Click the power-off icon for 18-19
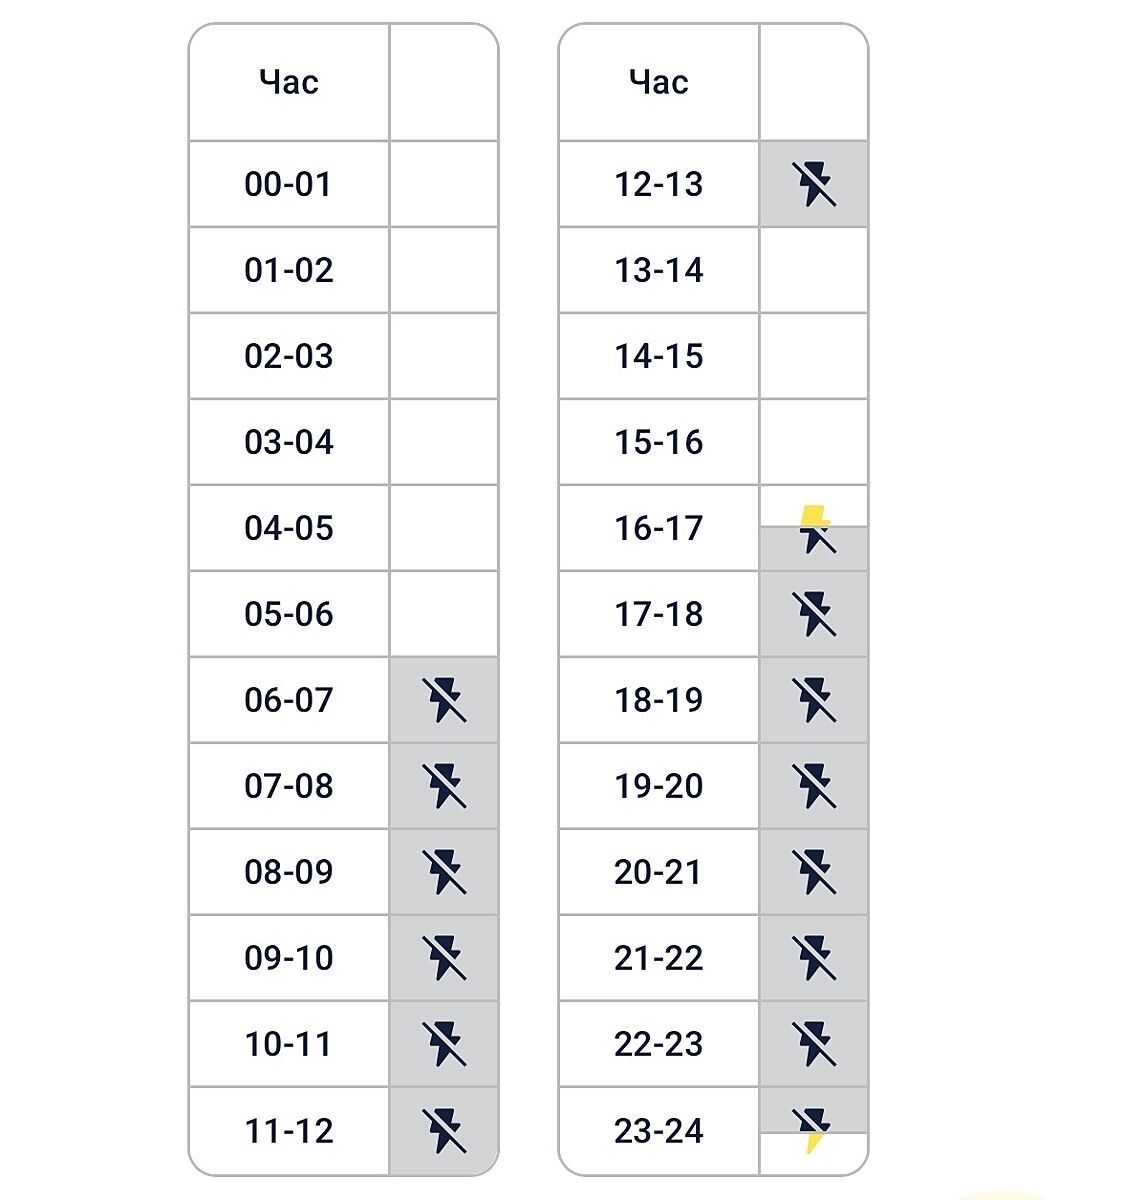1145x1200 pixels. [x=814, y=700]
